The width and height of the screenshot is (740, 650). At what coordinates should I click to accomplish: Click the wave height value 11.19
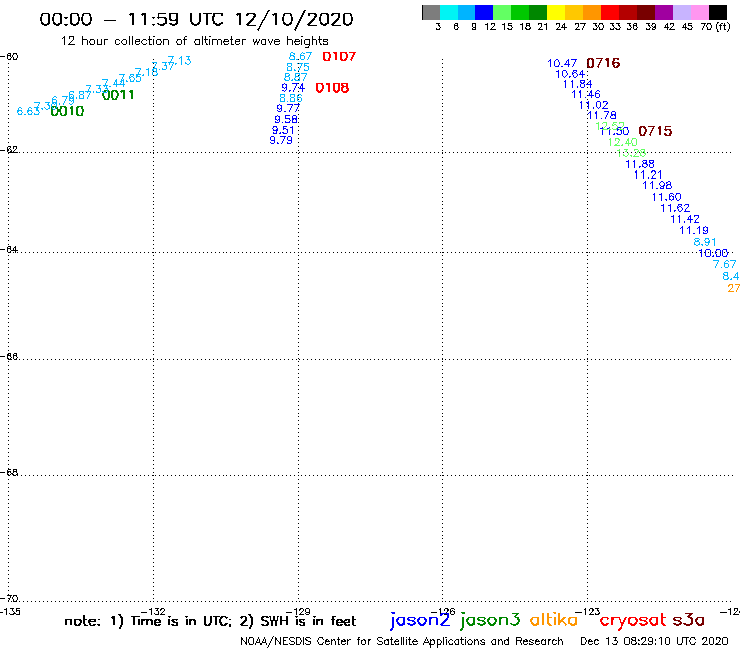[694, 231]
